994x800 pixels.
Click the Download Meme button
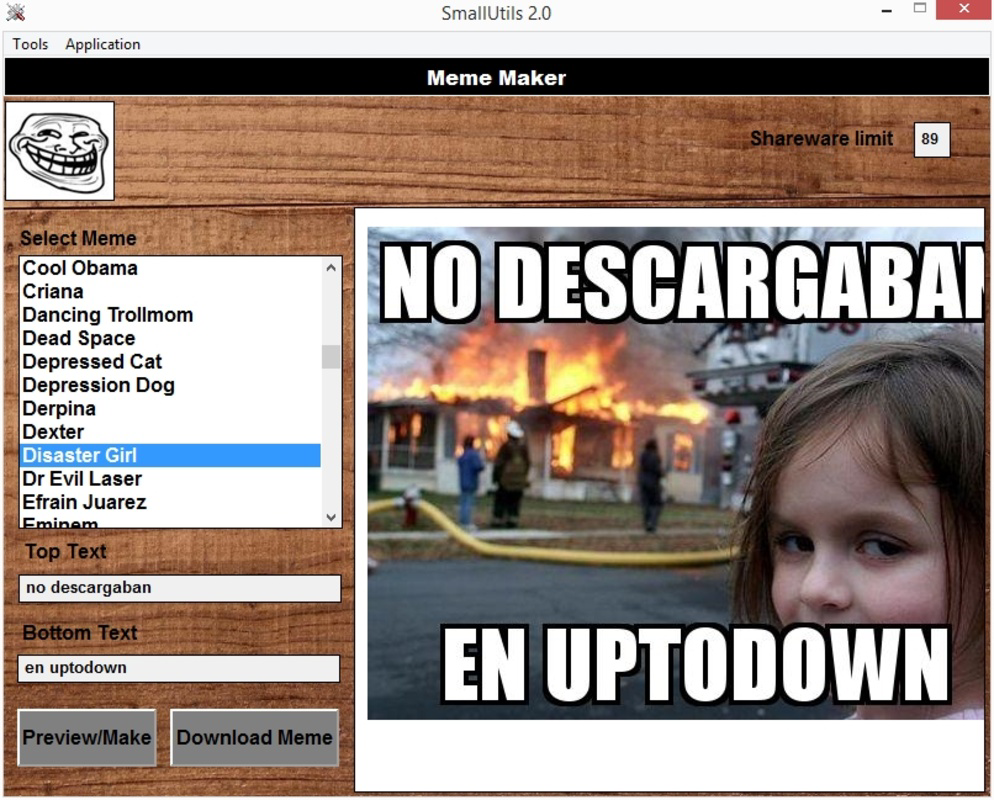pyautogui.click(x=254, y=738)
